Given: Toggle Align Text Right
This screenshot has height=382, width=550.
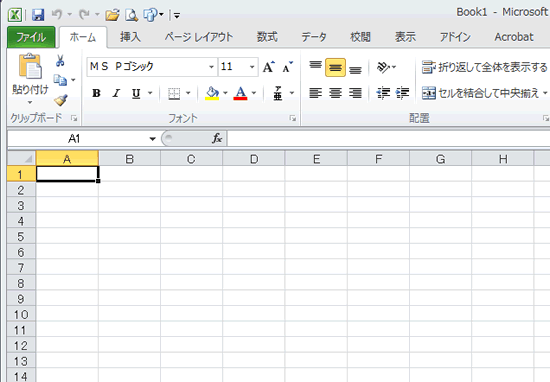Looking at the screenshot, I should point(355,93).
